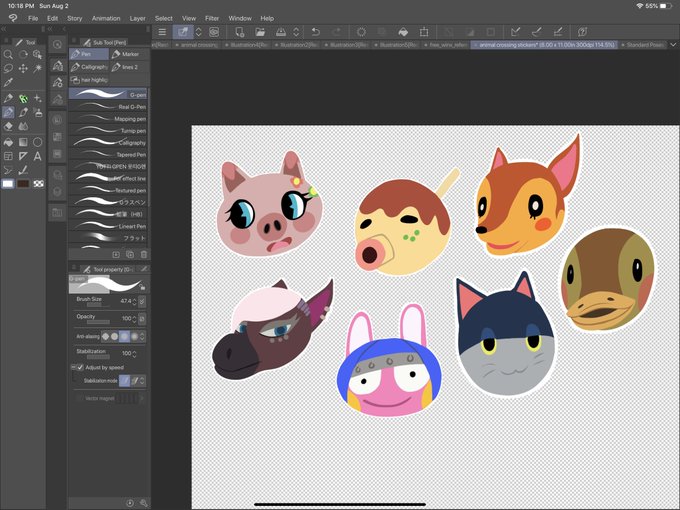This screenshot has width=680, height=510.
Task: Select the Auto select magic wand tool
Action: coord(38,69)
